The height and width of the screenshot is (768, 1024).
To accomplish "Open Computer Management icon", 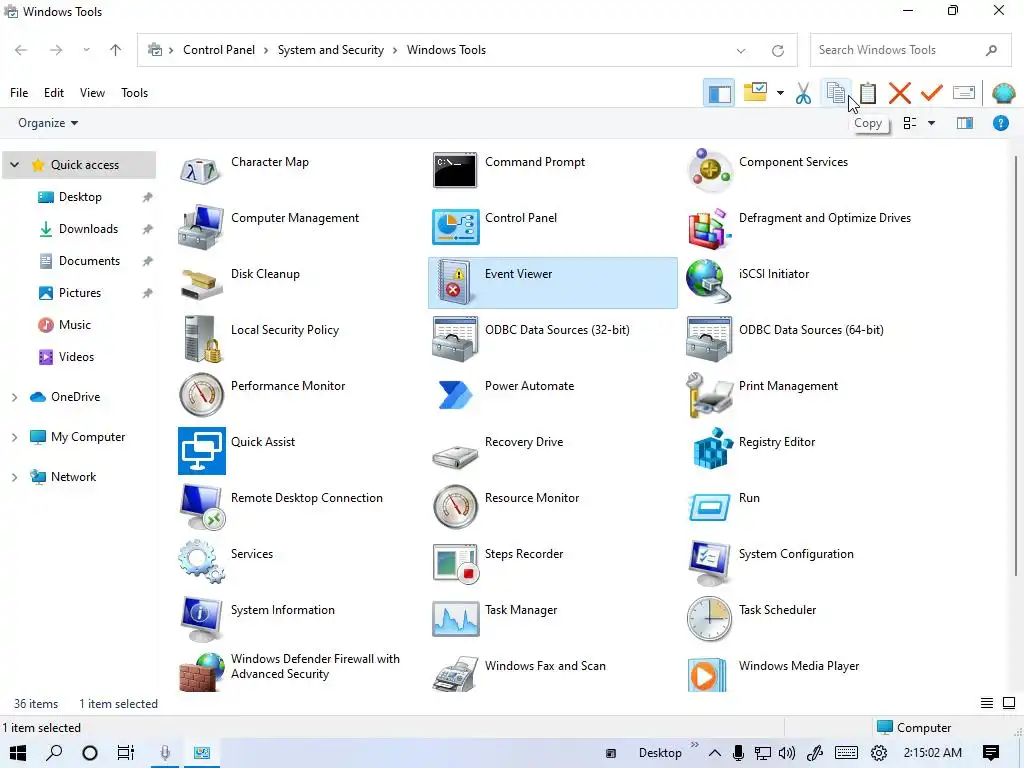I will coord(201,226).
